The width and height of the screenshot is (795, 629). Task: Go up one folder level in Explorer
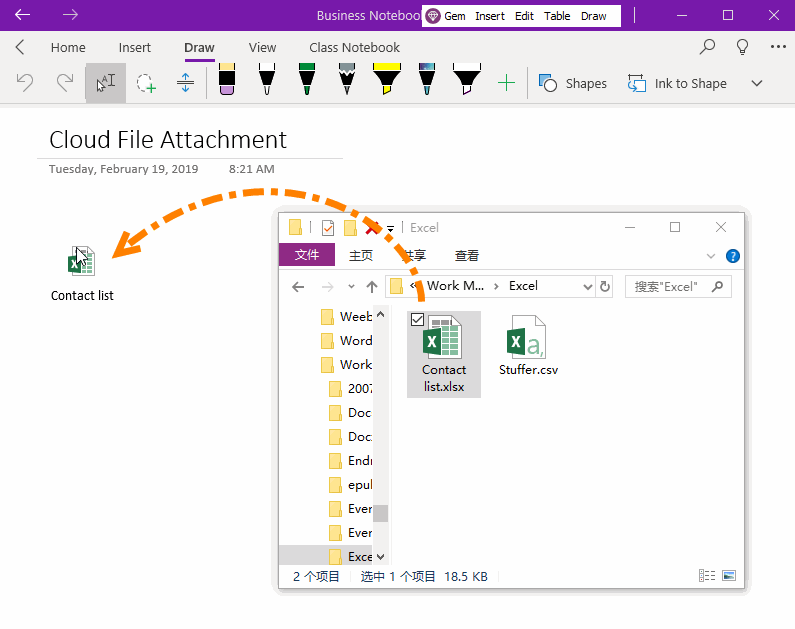(372, 287)
